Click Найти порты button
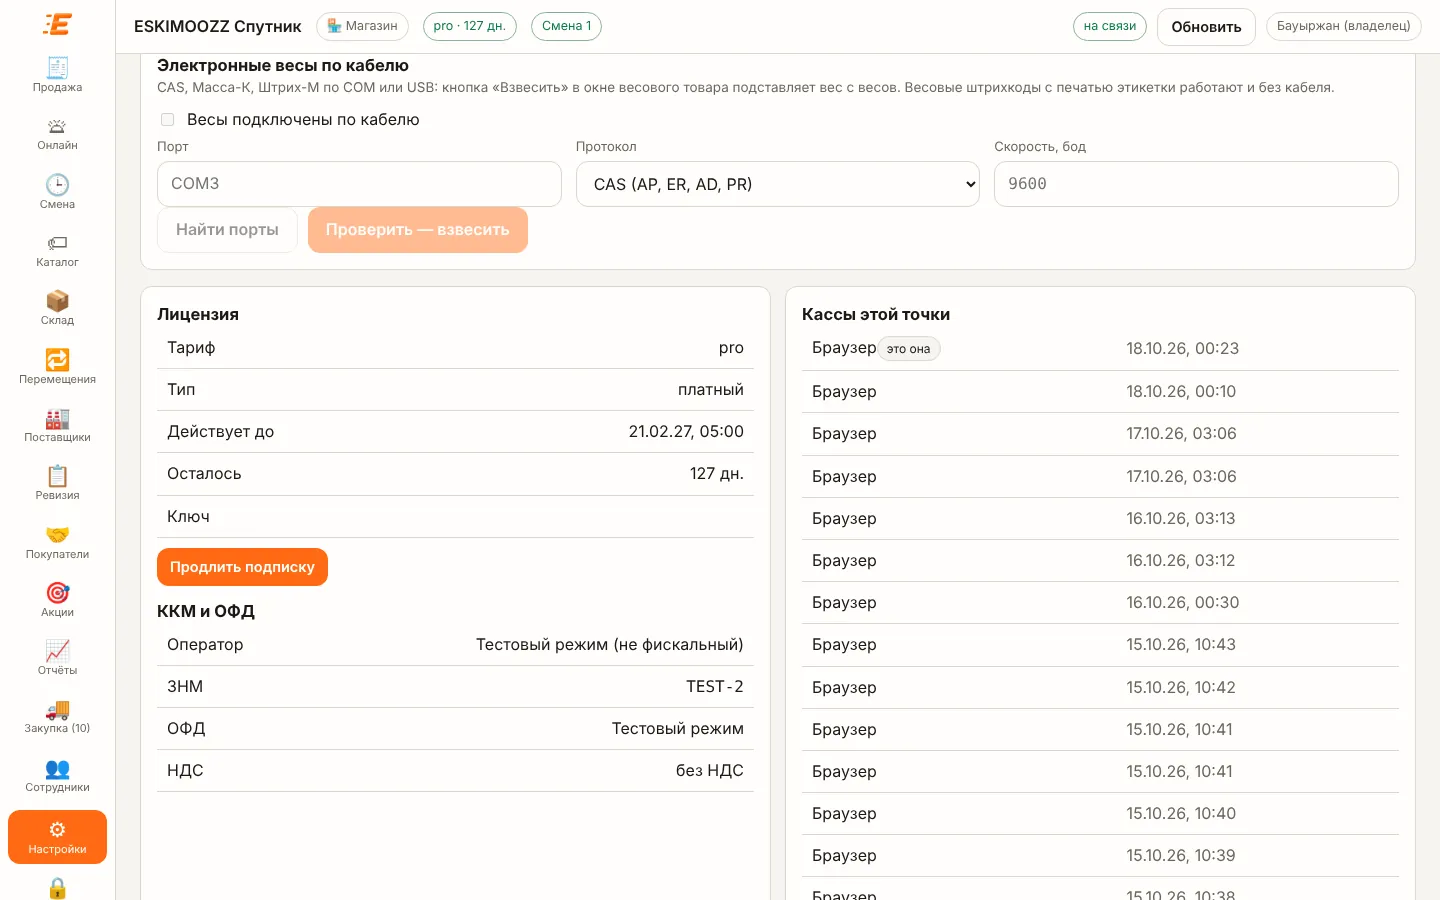1440x900 pixels. (x=227, y=230)
